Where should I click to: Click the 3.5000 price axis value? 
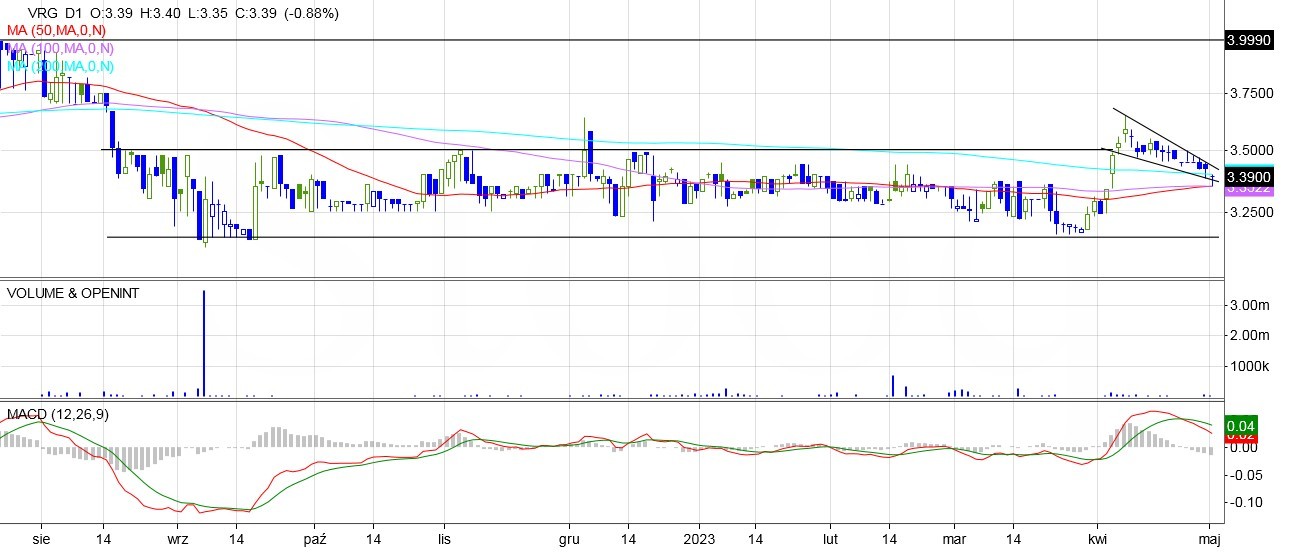[x=1249, y=151]
